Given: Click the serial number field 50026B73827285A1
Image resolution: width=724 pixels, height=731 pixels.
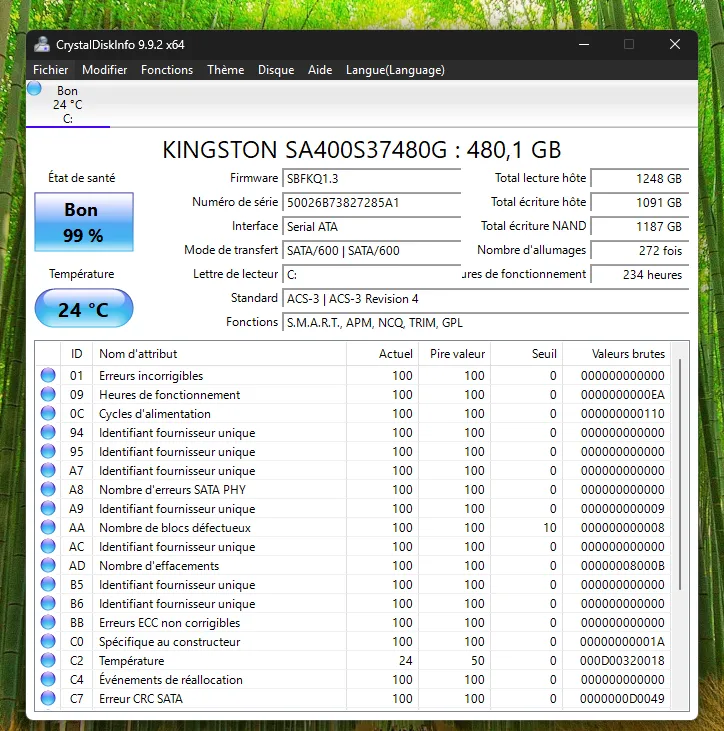Looking at the screenshot, I should 372,202.
